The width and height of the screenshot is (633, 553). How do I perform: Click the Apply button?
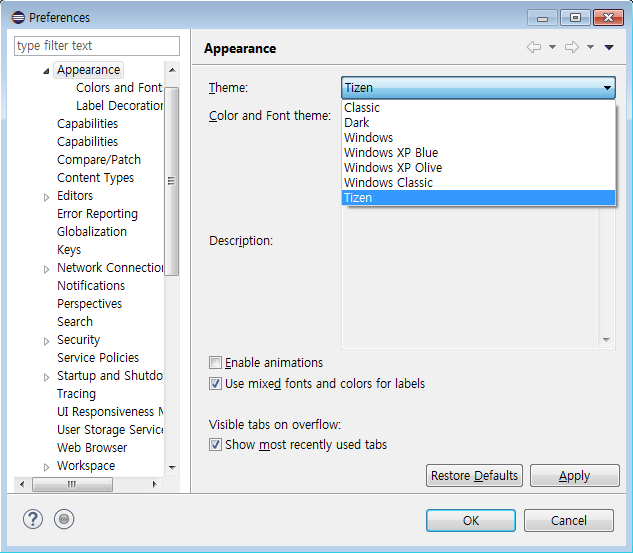(574, 476)
